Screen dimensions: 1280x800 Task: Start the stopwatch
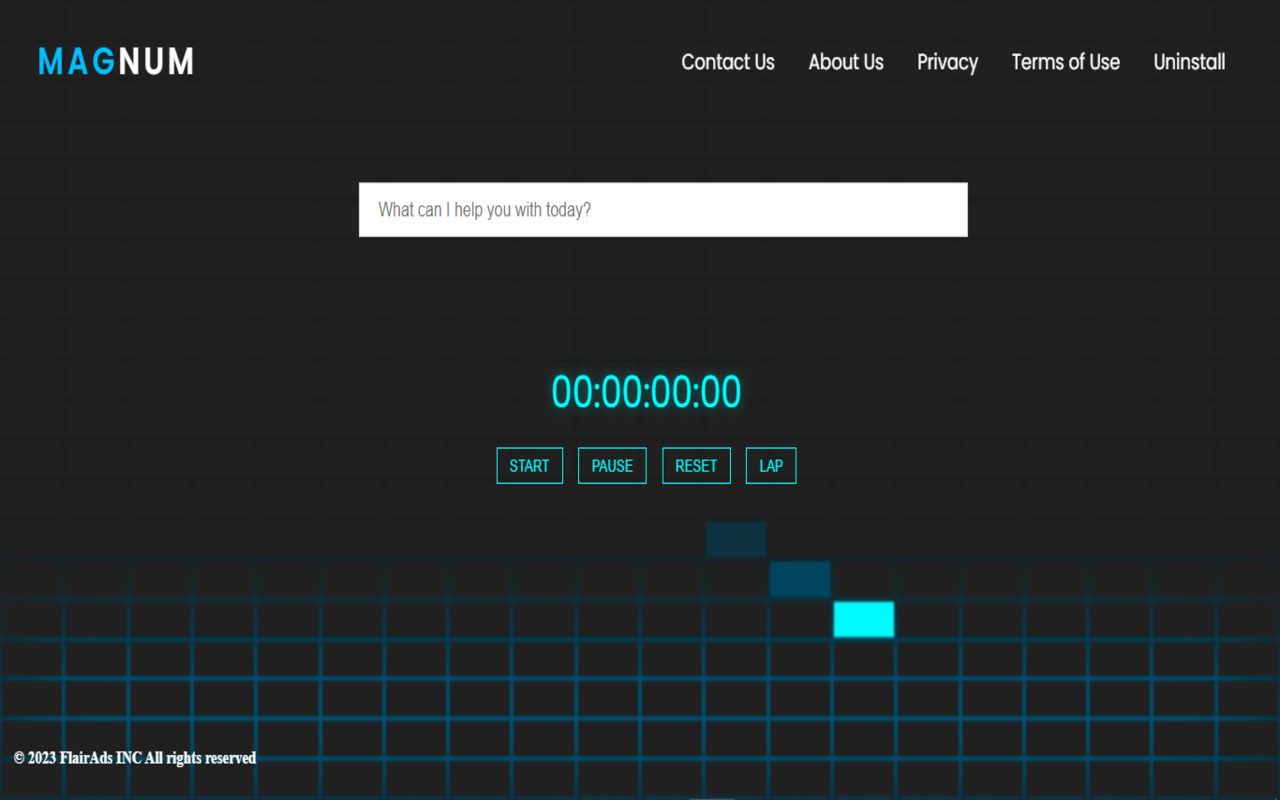530,466
